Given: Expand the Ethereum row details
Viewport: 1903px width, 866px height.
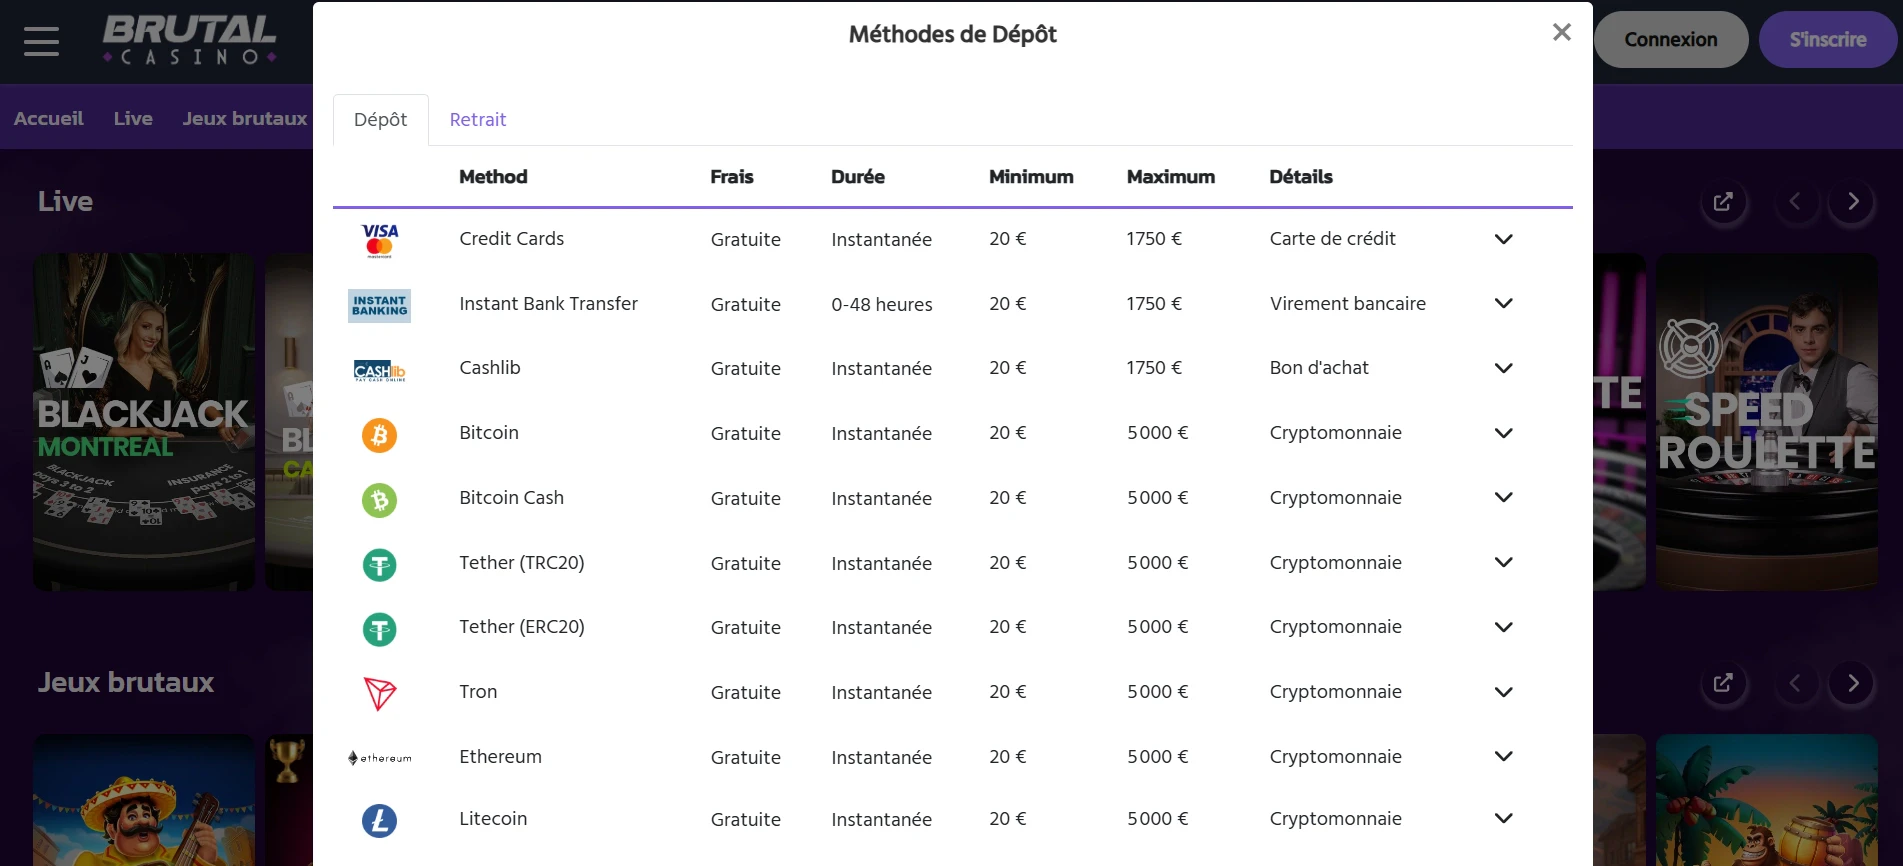Looking at the screenshot, I should tap(1503, 757).
